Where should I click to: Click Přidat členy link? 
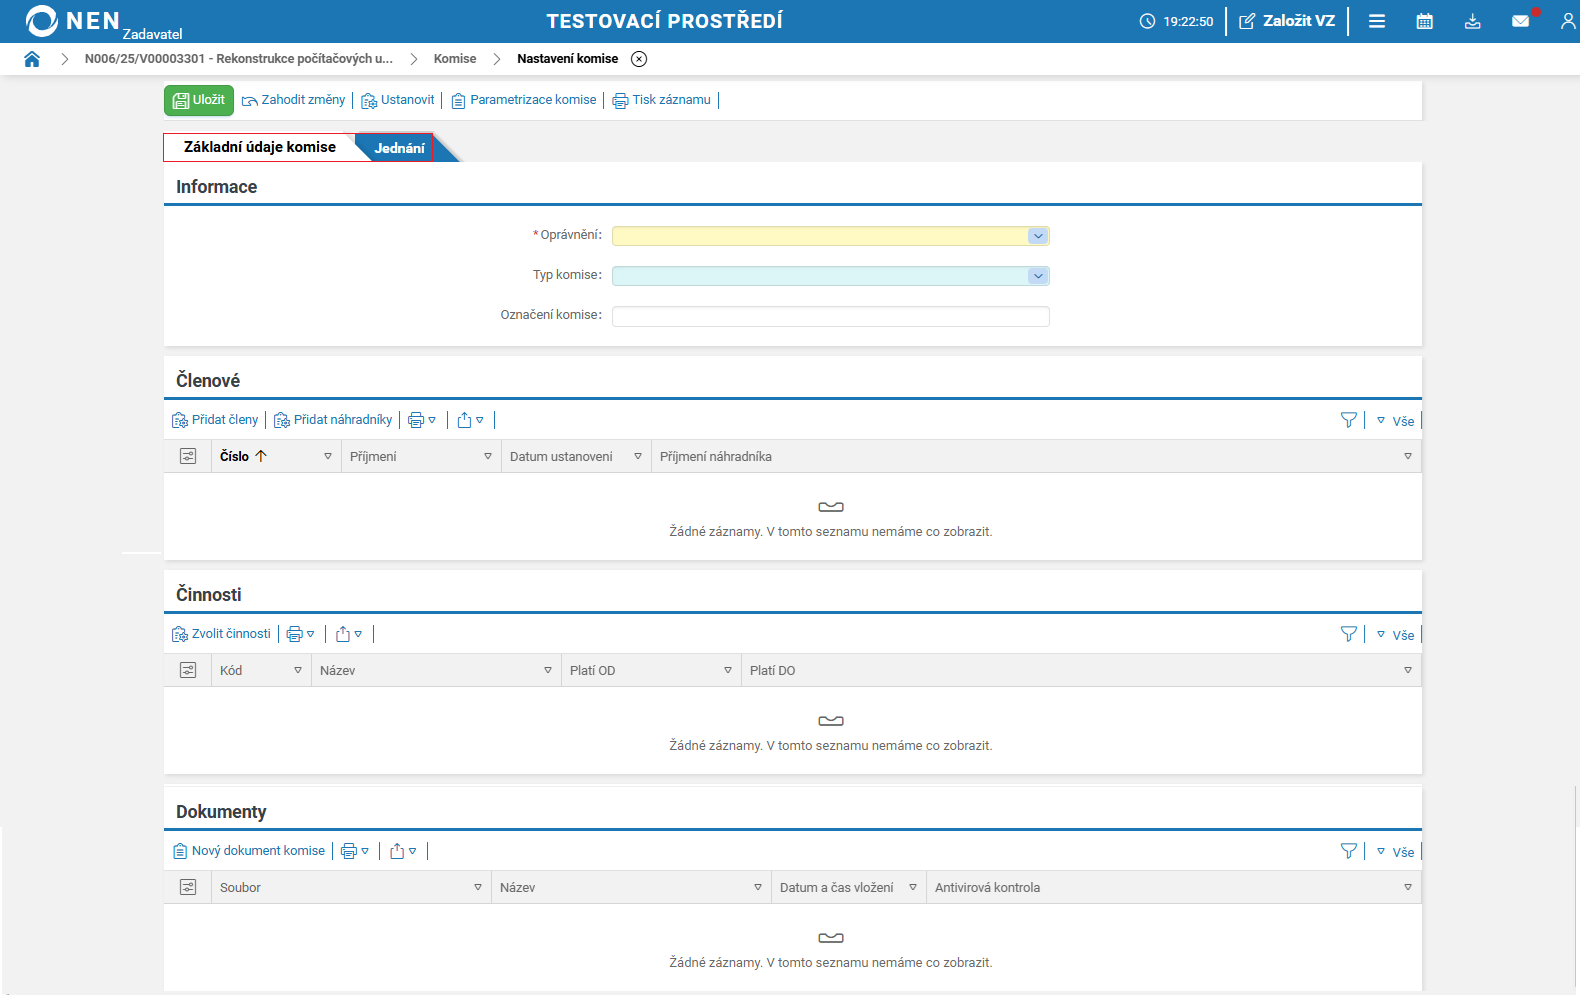[x=215, y=420]
